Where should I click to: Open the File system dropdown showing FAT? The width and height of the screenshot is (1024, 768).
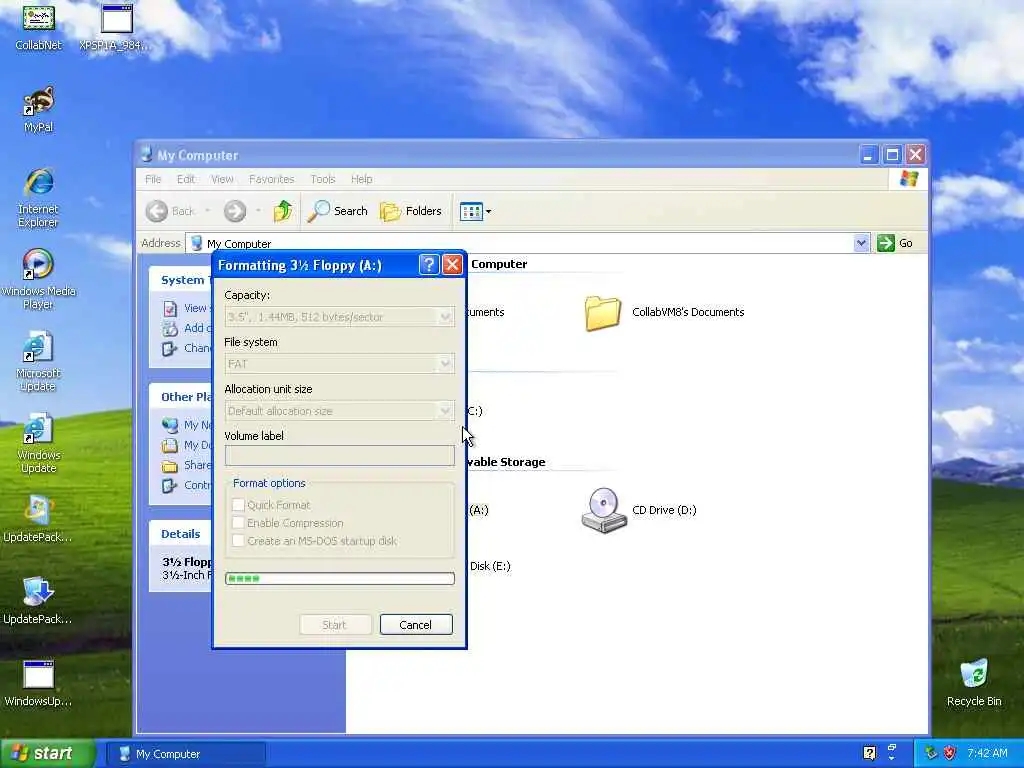coord(445,364)
